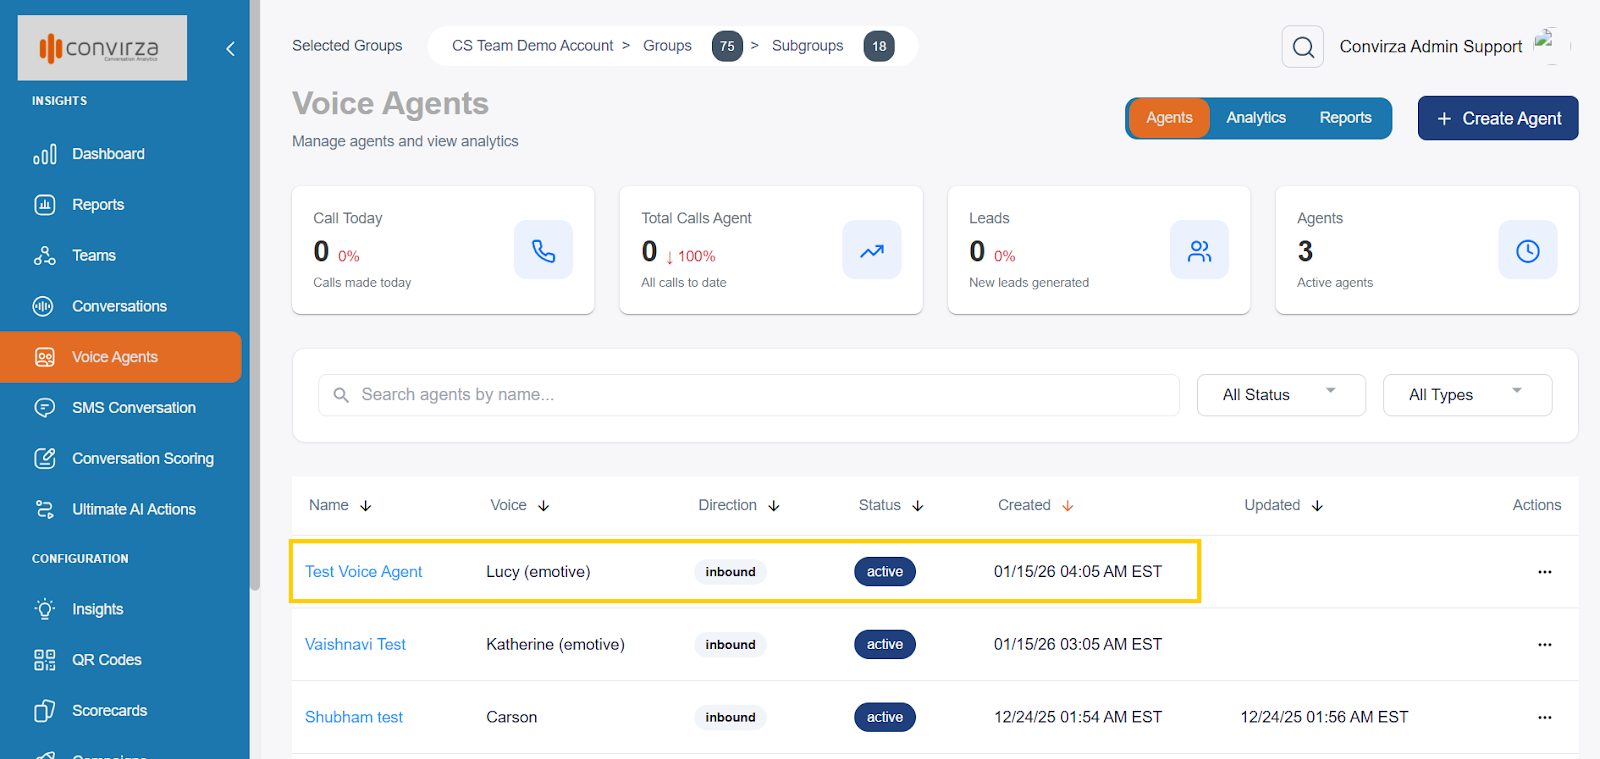Sort table by Created column arrow
This screenshot has height=759, width=1600.
pyautogui.click(x=1068, y=506)
